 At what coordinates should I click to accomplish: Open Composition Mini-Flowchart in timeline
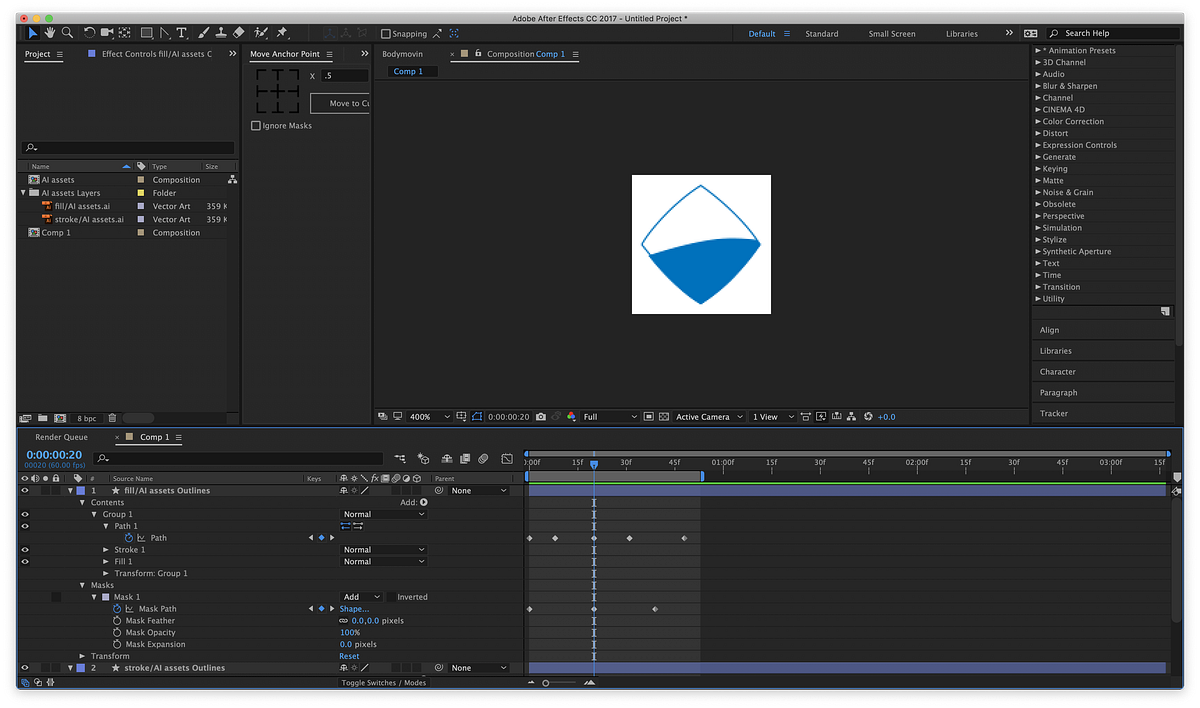pyautogui.click(x=400, y=459)
